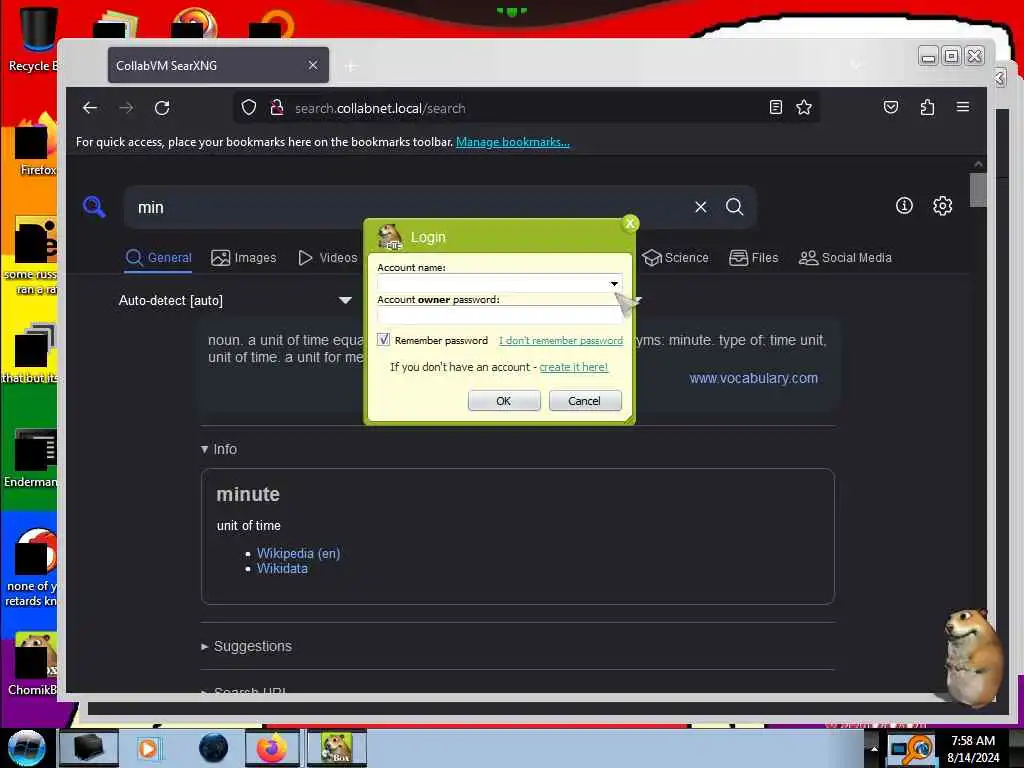The height and width of the screenshot is (768, 1024).
Task: Click the taskbar clock showing 7:58 AM
Action: click(973, 748)
